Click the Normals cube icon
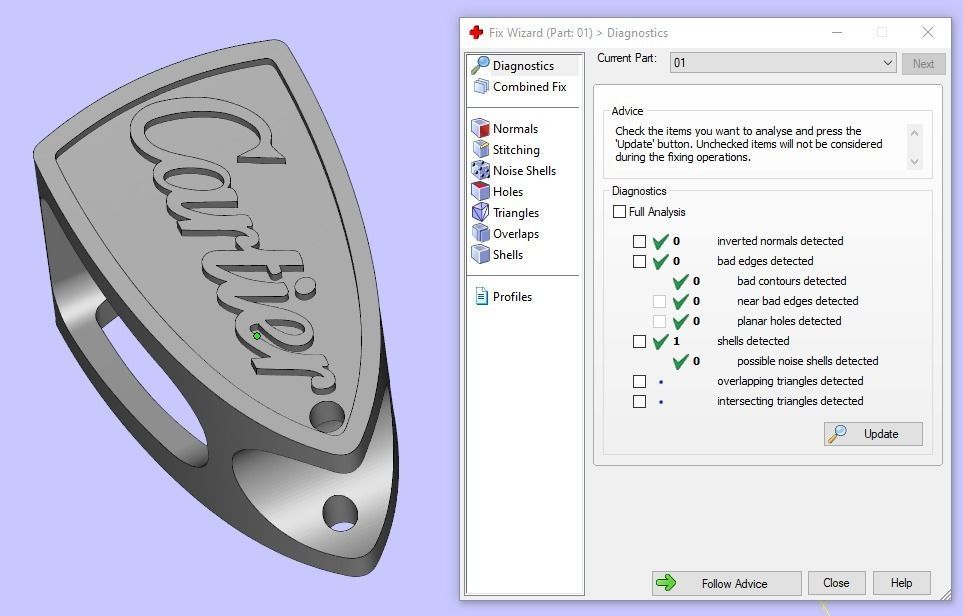This screenshot has height=616, width=963. 480,128
